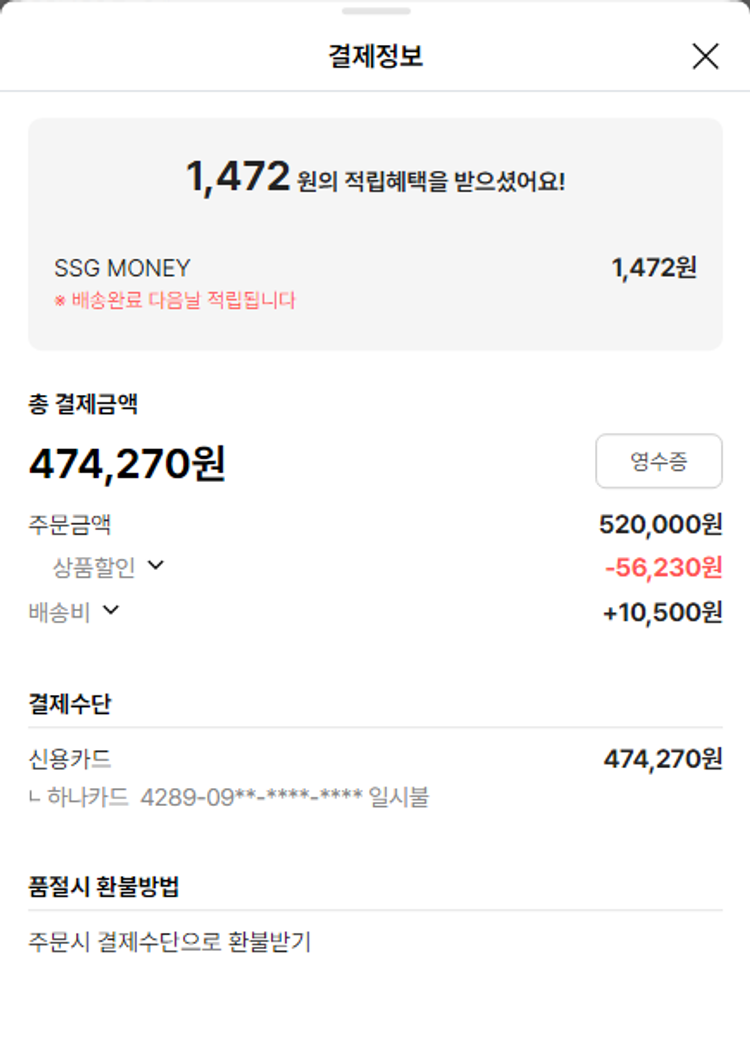The image size is (750, 1062).
Task: Select the SSG MONEY reward label
Action: click(x=122, y=269)
